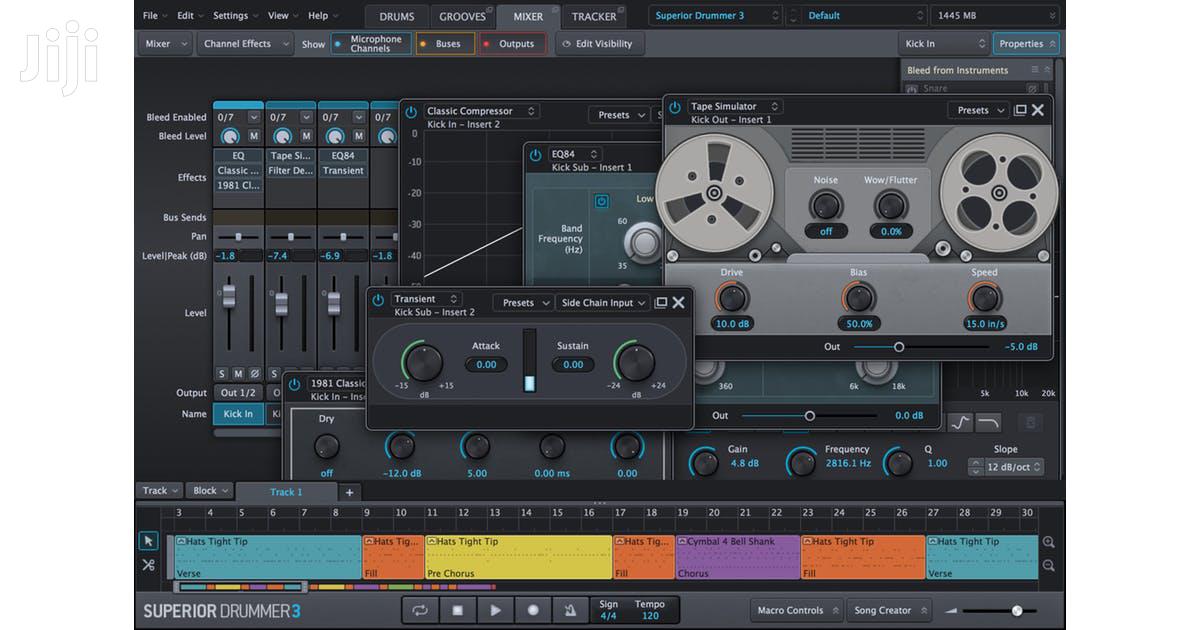Switch to the Grooves tab

[462, 16]
